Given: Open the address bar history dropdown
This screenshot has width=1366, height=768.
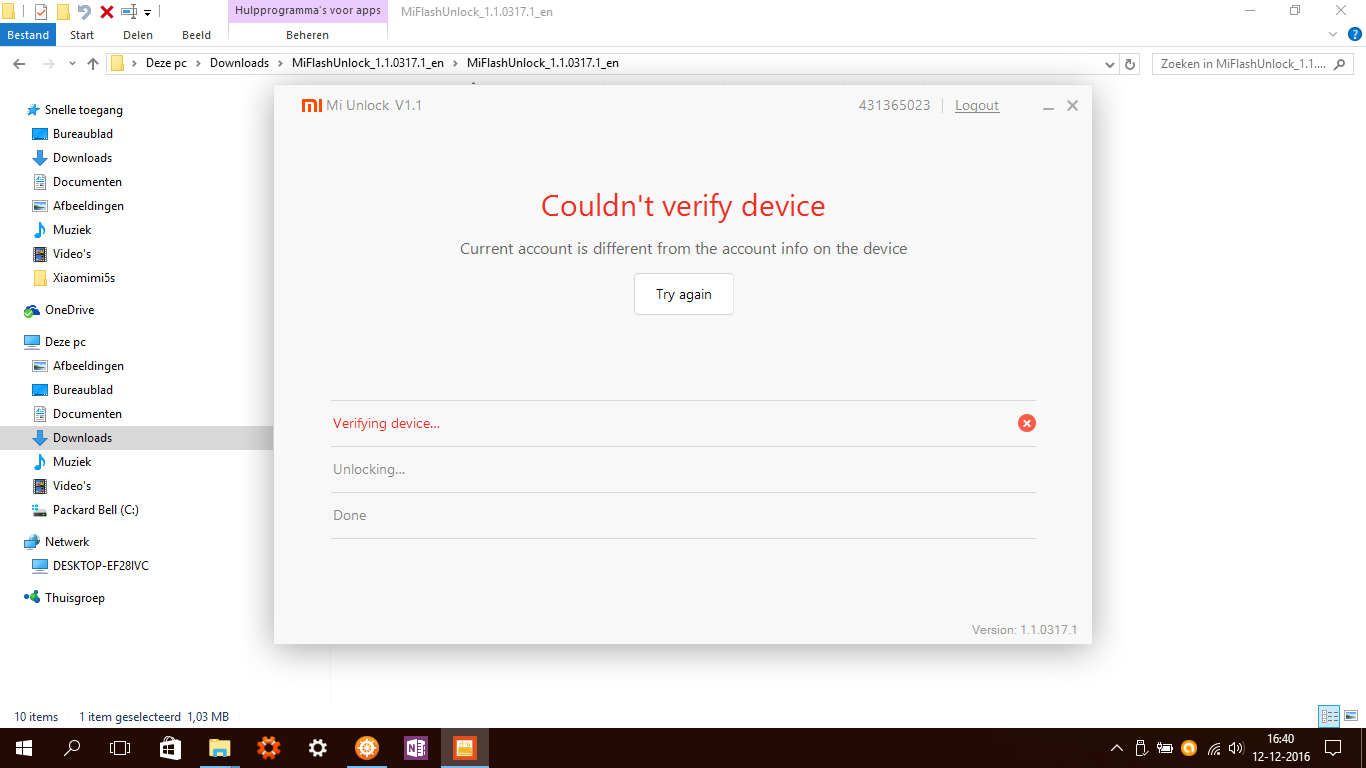Looking at the screenshot, I should tap(1110, 64).
